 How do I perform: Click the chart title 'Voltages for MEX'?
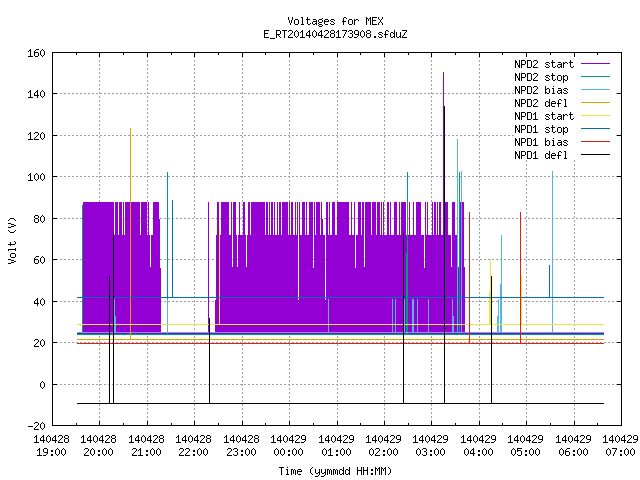pyautogui.click(x=335, y=21)
